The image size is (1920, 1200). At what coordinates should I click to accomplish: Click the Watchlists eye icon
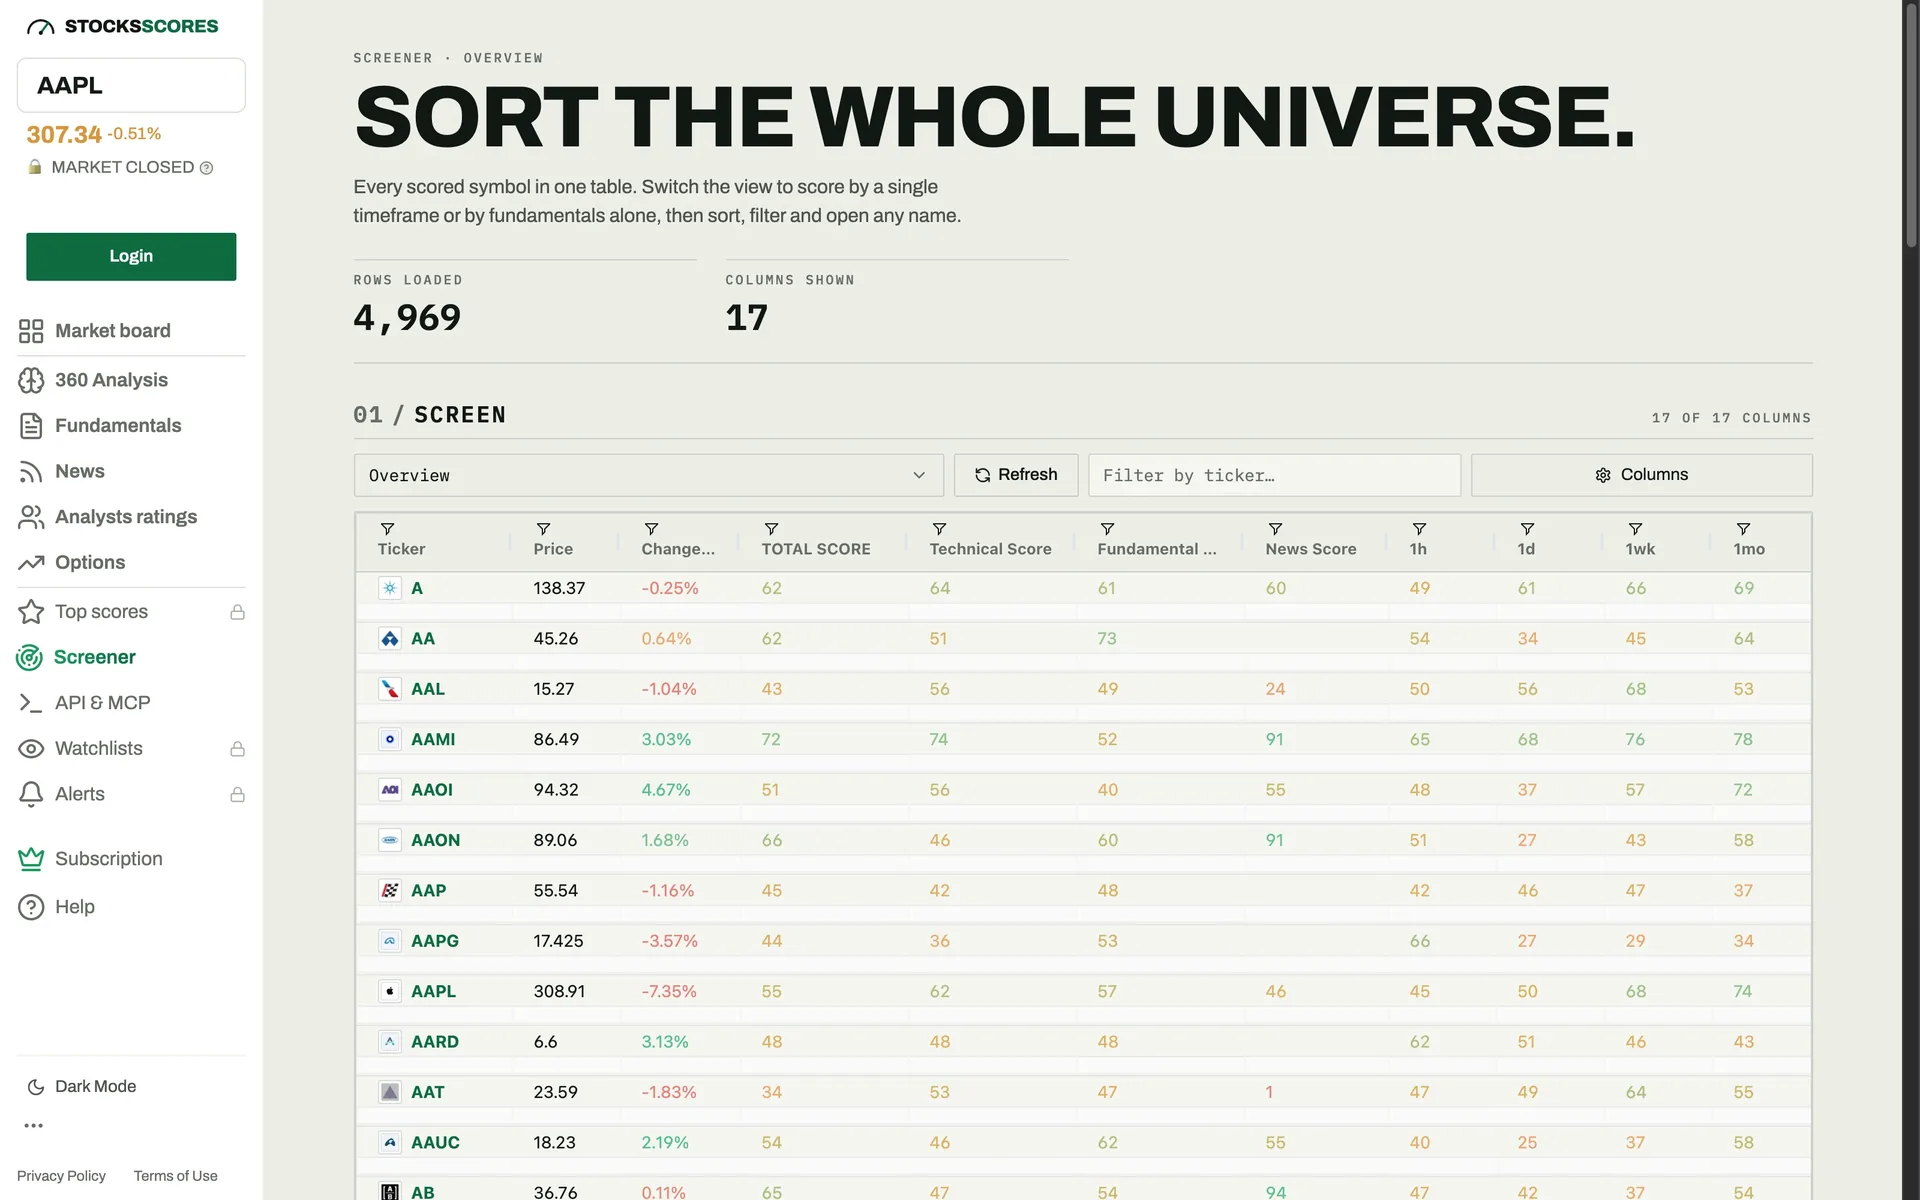coord(31,749)
